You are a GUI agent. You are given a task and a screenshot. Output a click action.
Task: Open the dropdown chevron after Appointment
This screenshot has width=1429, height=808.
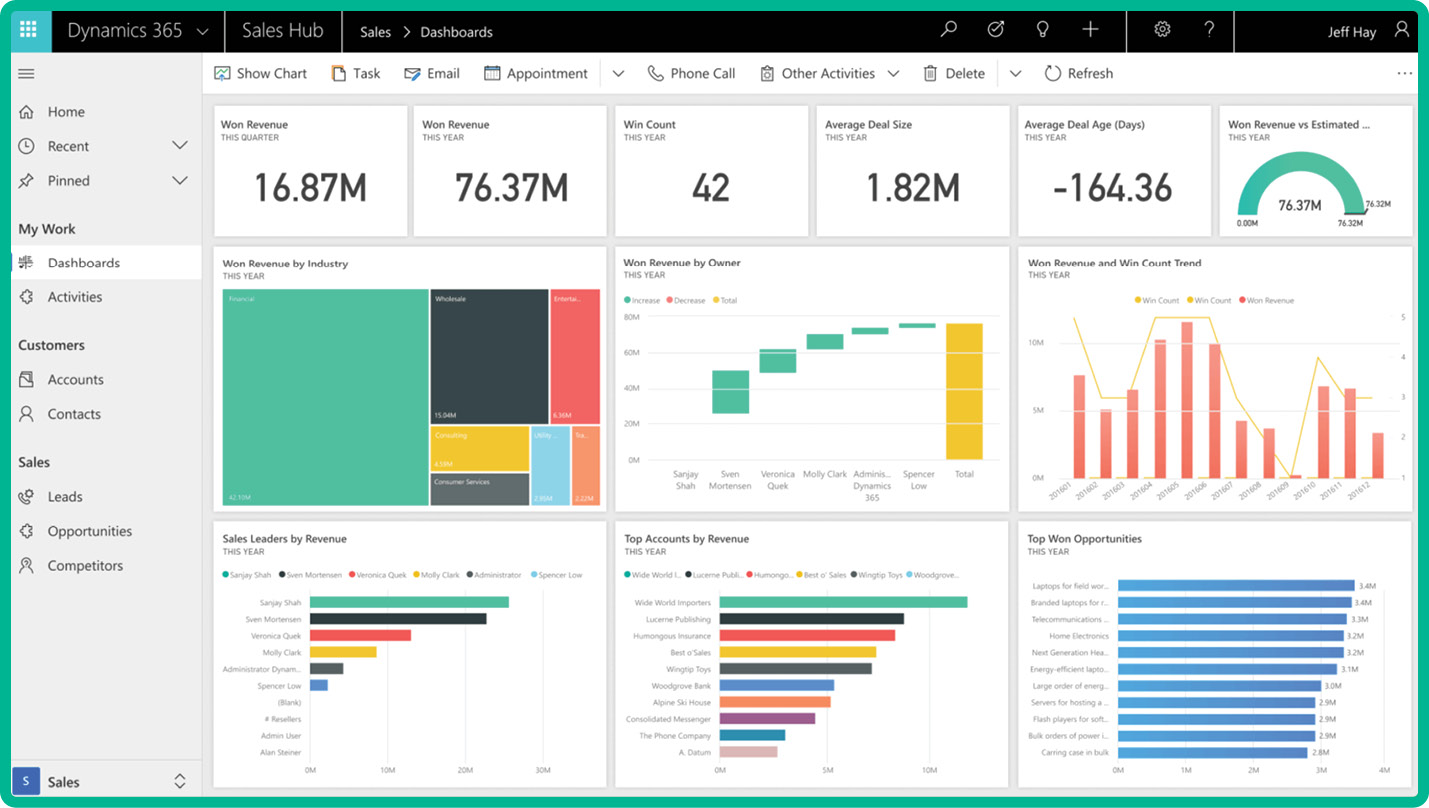point(618,73)
